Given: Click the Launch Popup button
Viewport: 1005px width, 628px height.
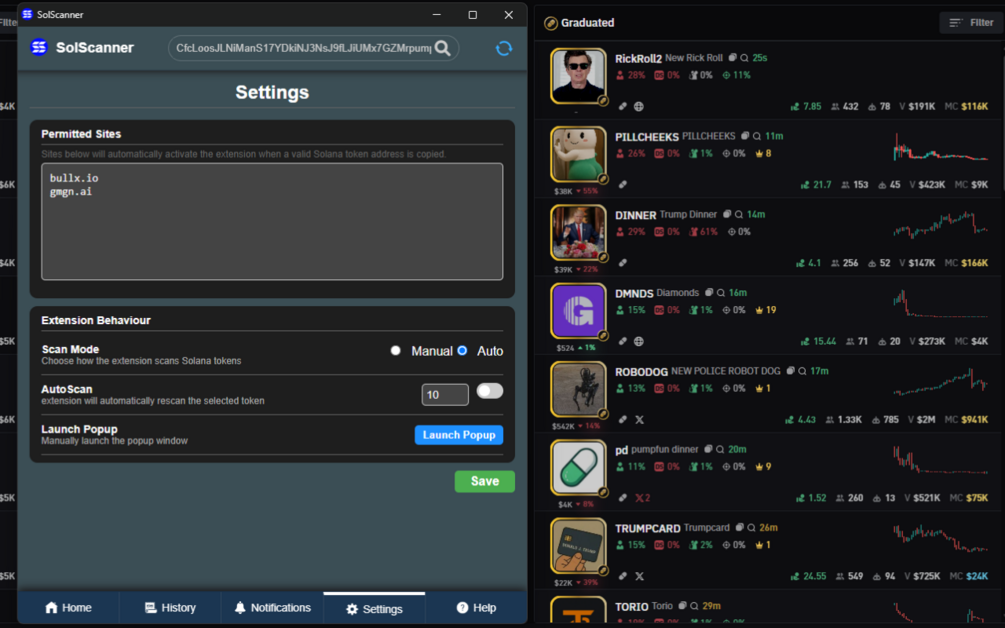Looking at the screenshot, I should tap(459, 434).
